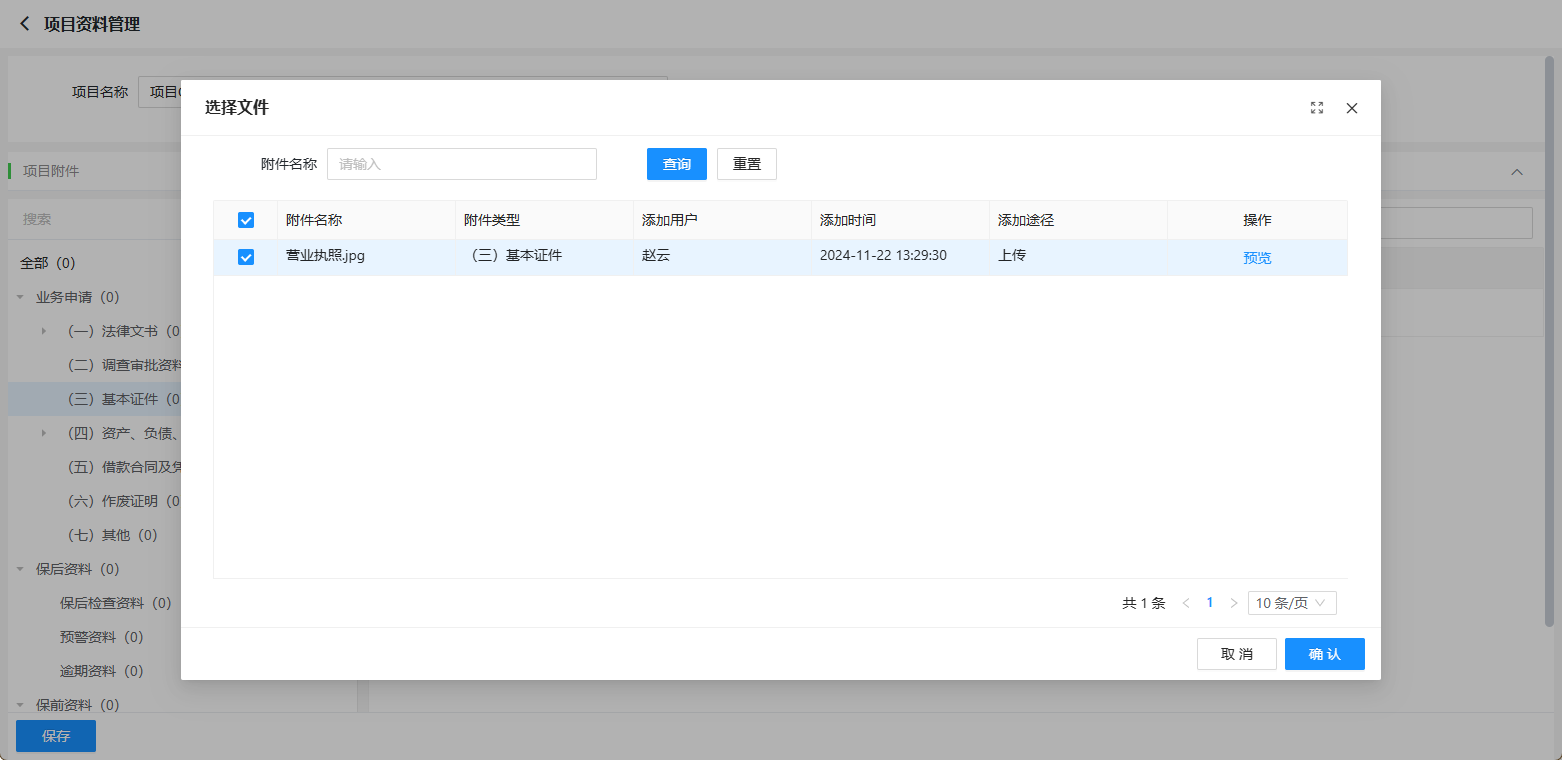1562x760 pixels.
Task: Click the 查询 search button
Action: [x=676, y=164]
